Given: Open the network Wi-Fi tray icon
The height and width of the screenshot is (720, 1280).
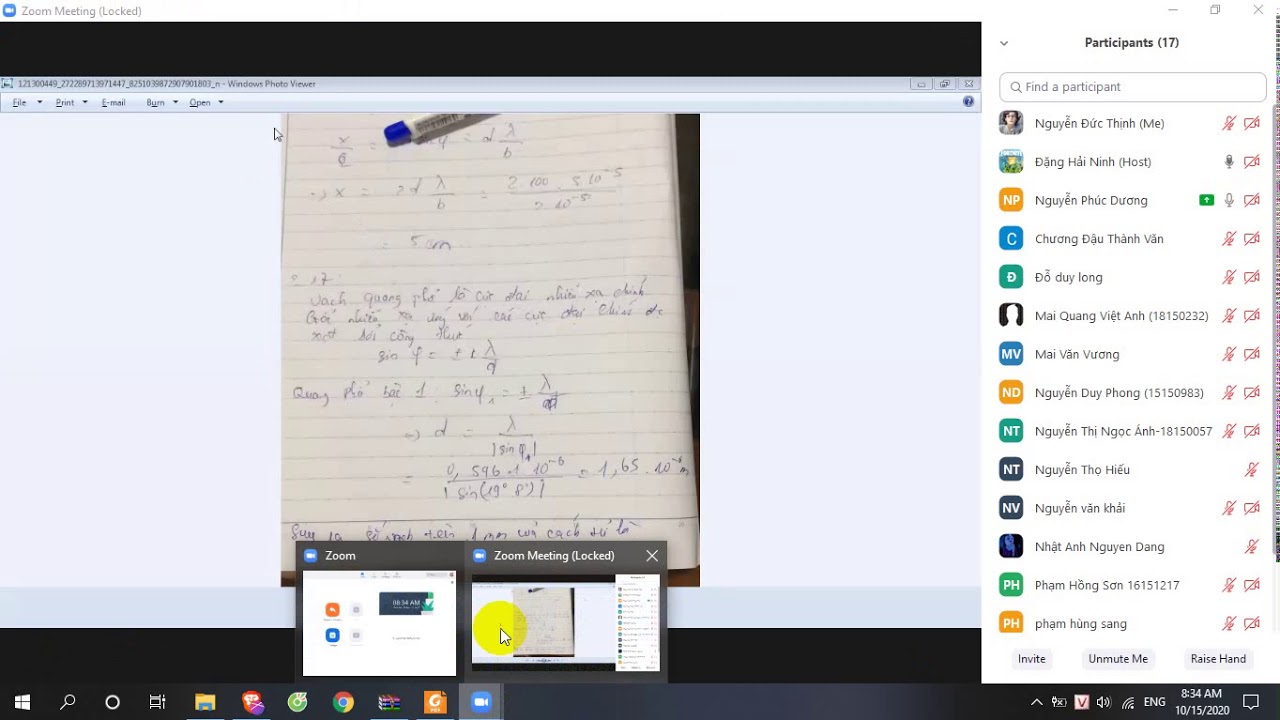Looking at the screenshot, I should 1128,702.
